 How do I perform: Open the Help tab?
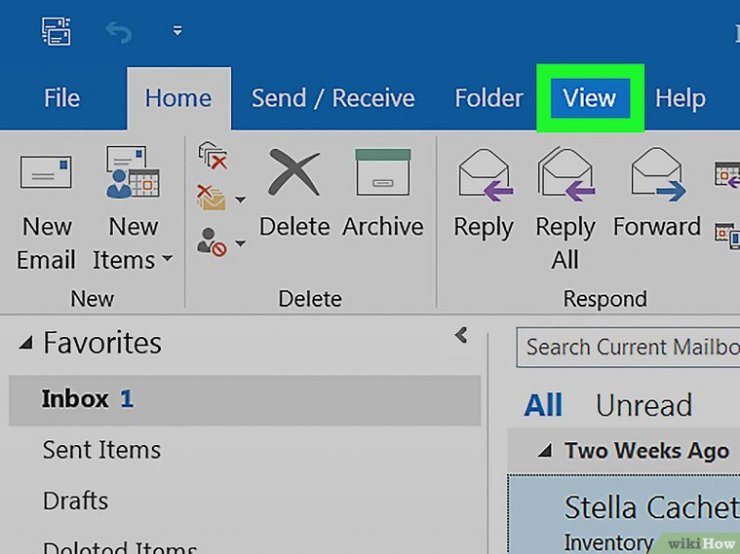(680, 98)
